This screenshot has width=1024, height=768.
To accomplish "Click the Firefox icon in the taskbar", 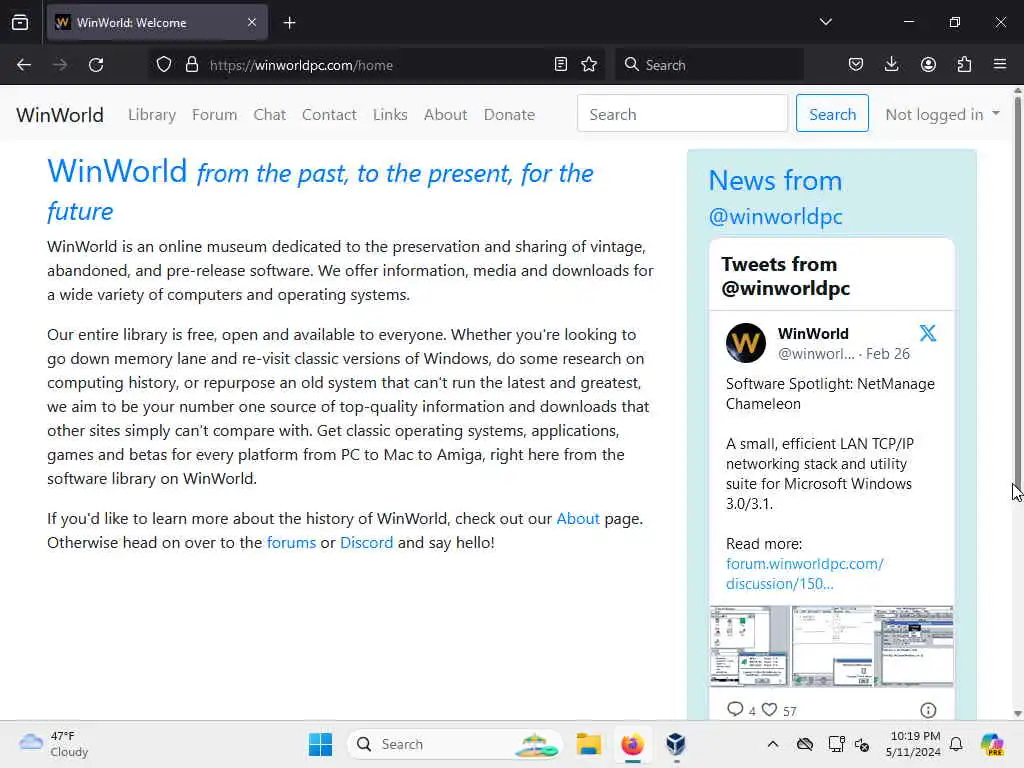I will (632, 744).
